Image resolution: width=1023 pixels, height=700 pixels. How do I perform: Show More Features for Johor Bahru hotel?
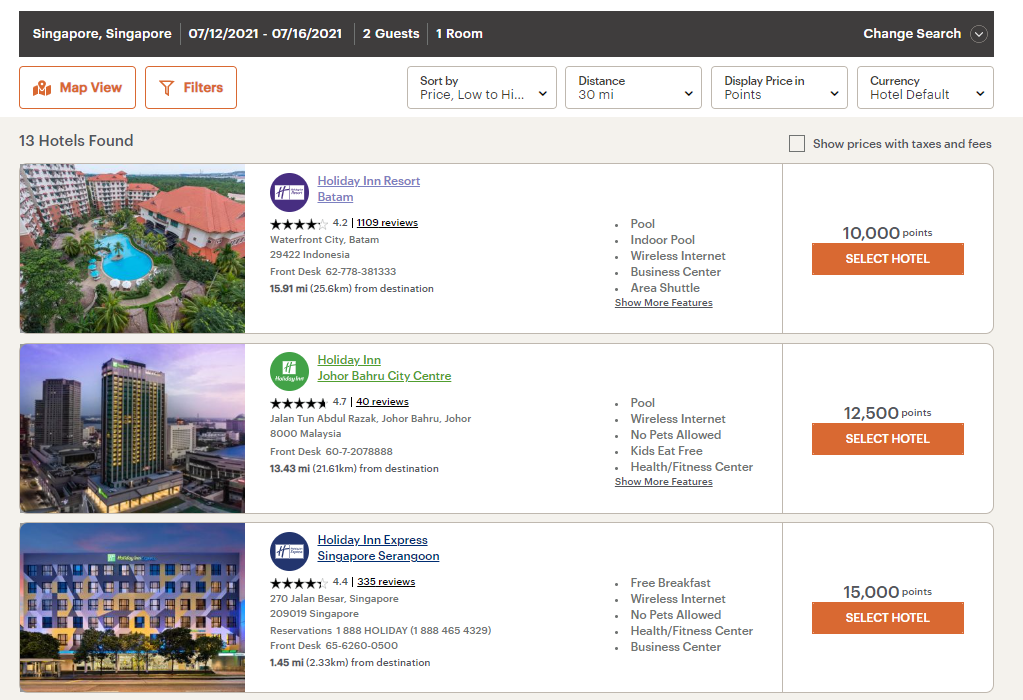click(663, 481)
